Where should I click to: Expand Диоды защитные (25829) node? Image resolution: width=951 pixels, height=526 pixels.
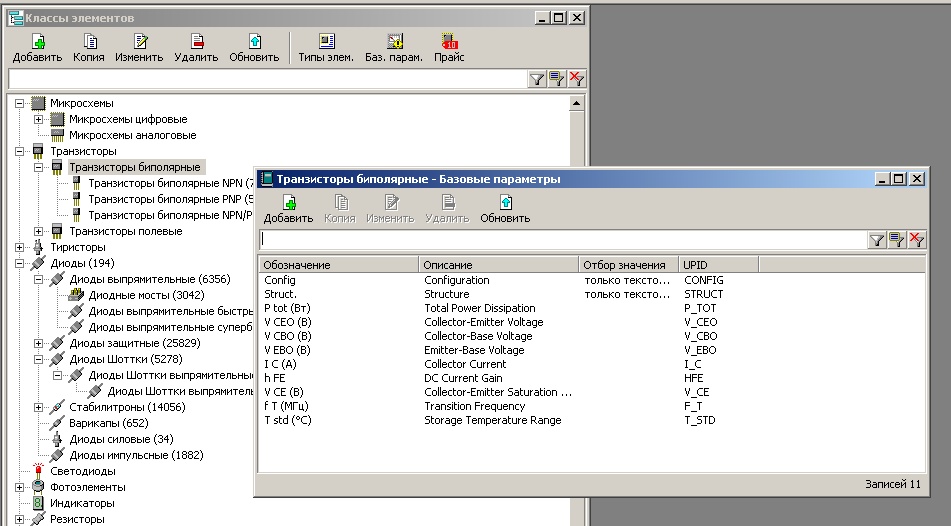point(38,343)
